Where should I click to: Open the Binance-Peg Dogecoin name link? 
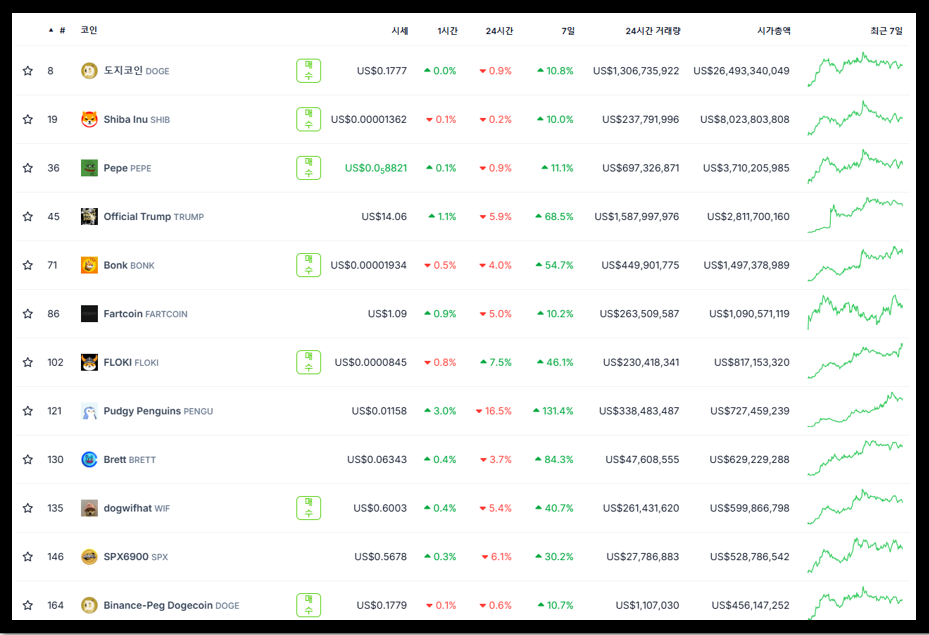point(171,605)
